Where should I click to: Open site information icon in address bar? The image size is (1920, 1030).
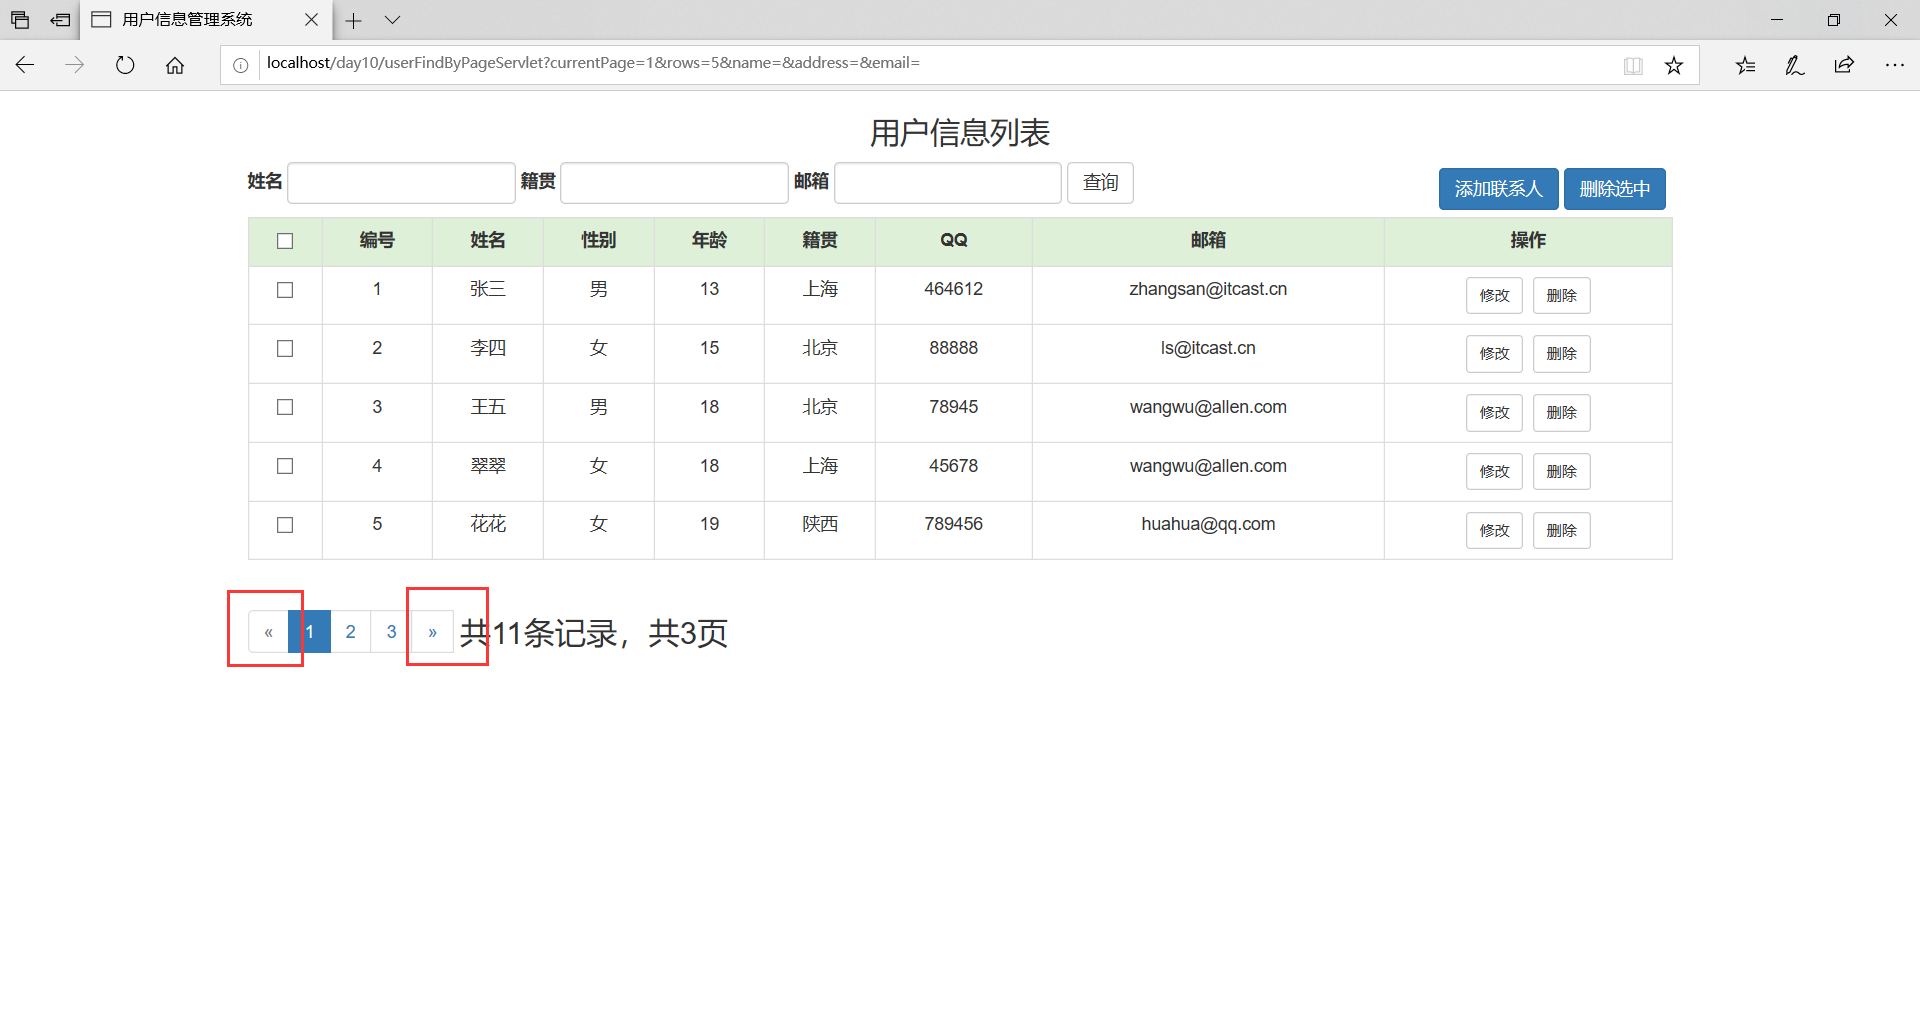[x=241, y=65]
